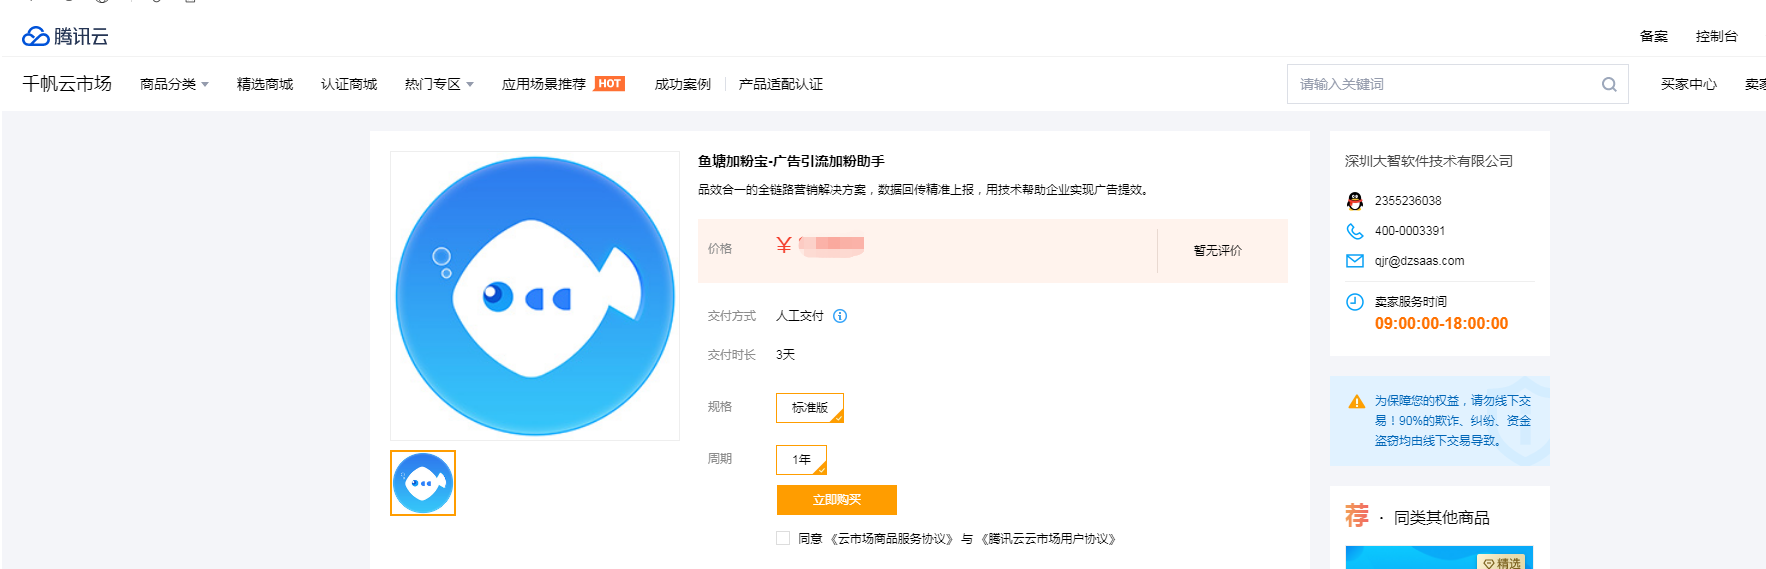Viewport: 1766px width, 569px height.
Task: Go to 千帆云市场 home
Action: 67,84
